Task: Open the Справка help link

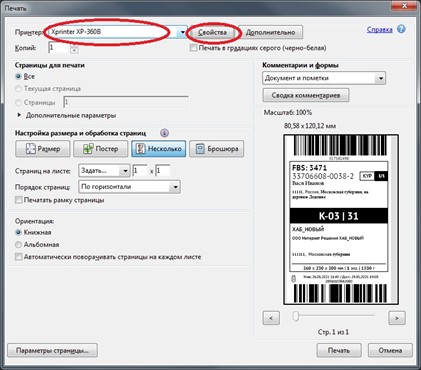Action: (x=379, y=30)
